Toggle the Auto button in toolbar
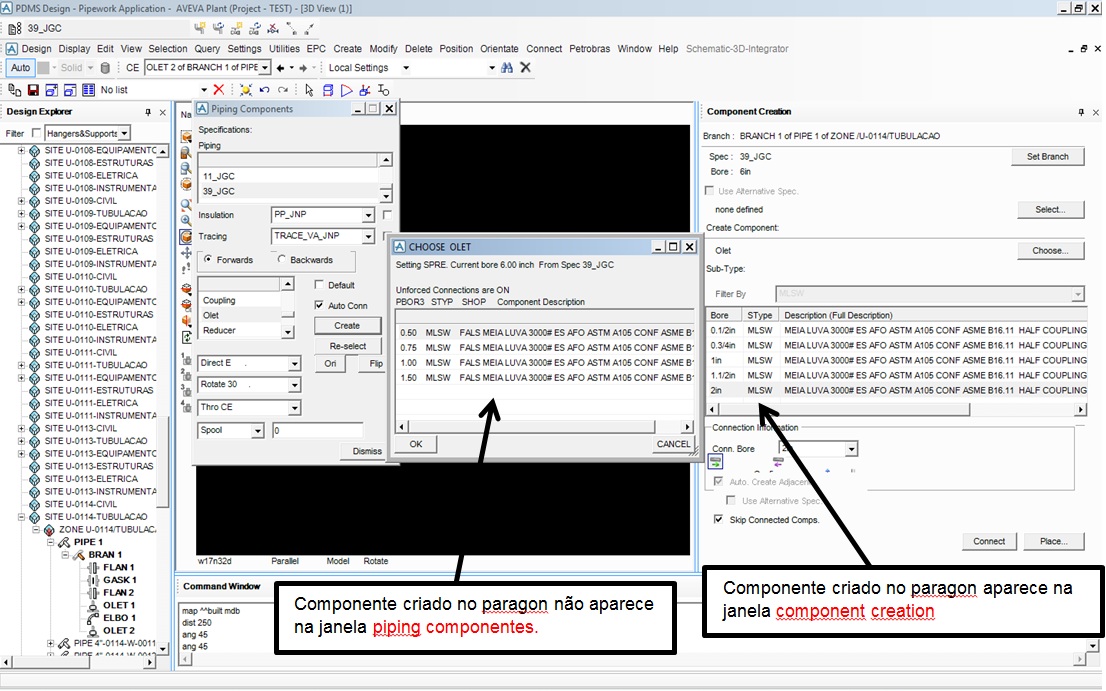 pyautogui.click(x=20, y=68)
